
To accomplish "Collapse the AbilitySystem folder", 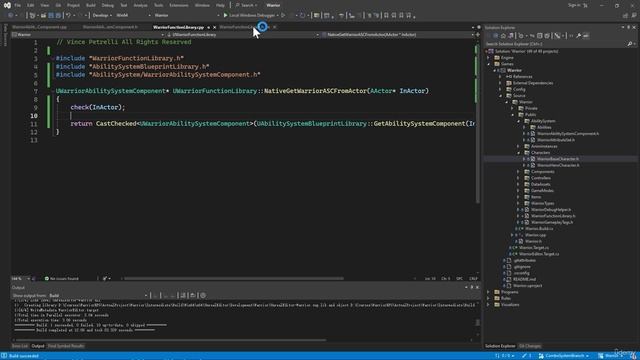I will (519, 121).
